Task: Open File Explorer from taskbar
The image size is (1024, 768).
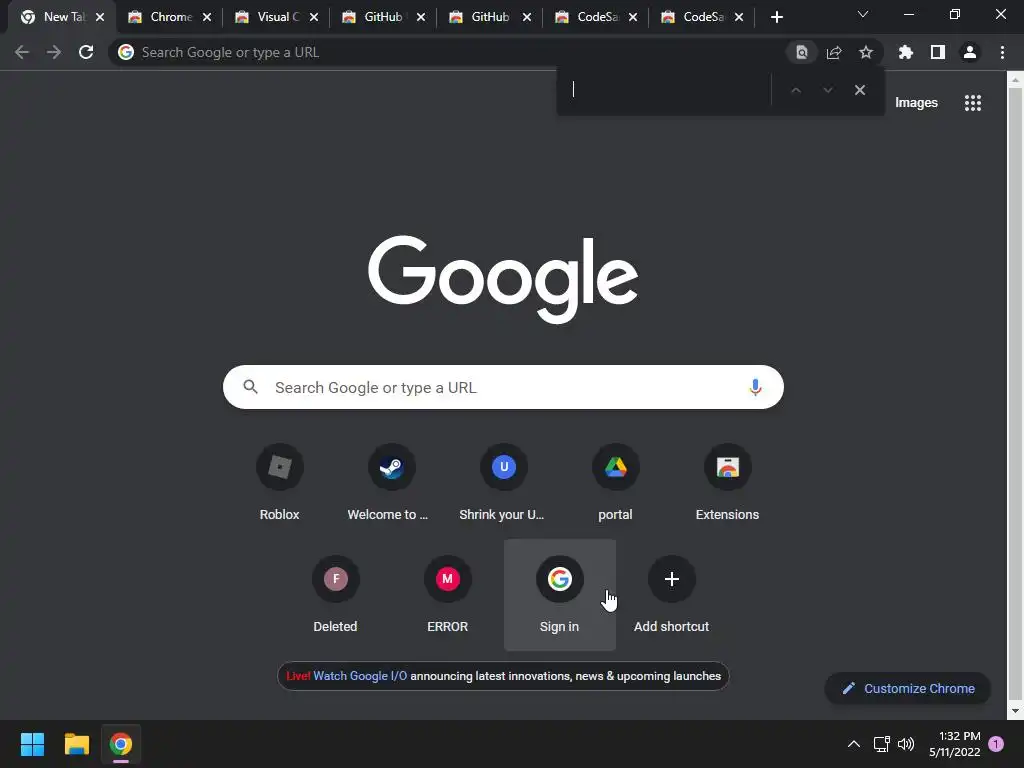Action: tap(76, 744)
